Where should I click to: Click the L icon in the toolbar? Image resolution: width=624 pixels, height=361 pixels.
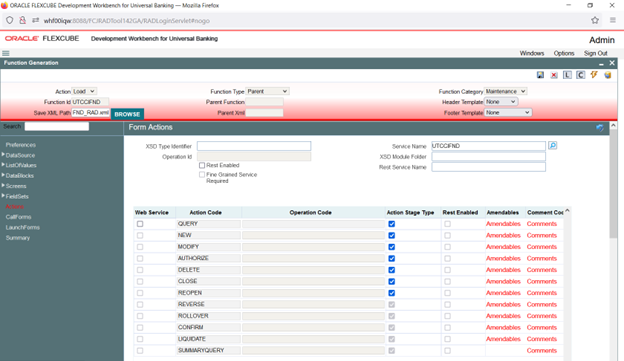pos(567,75)
